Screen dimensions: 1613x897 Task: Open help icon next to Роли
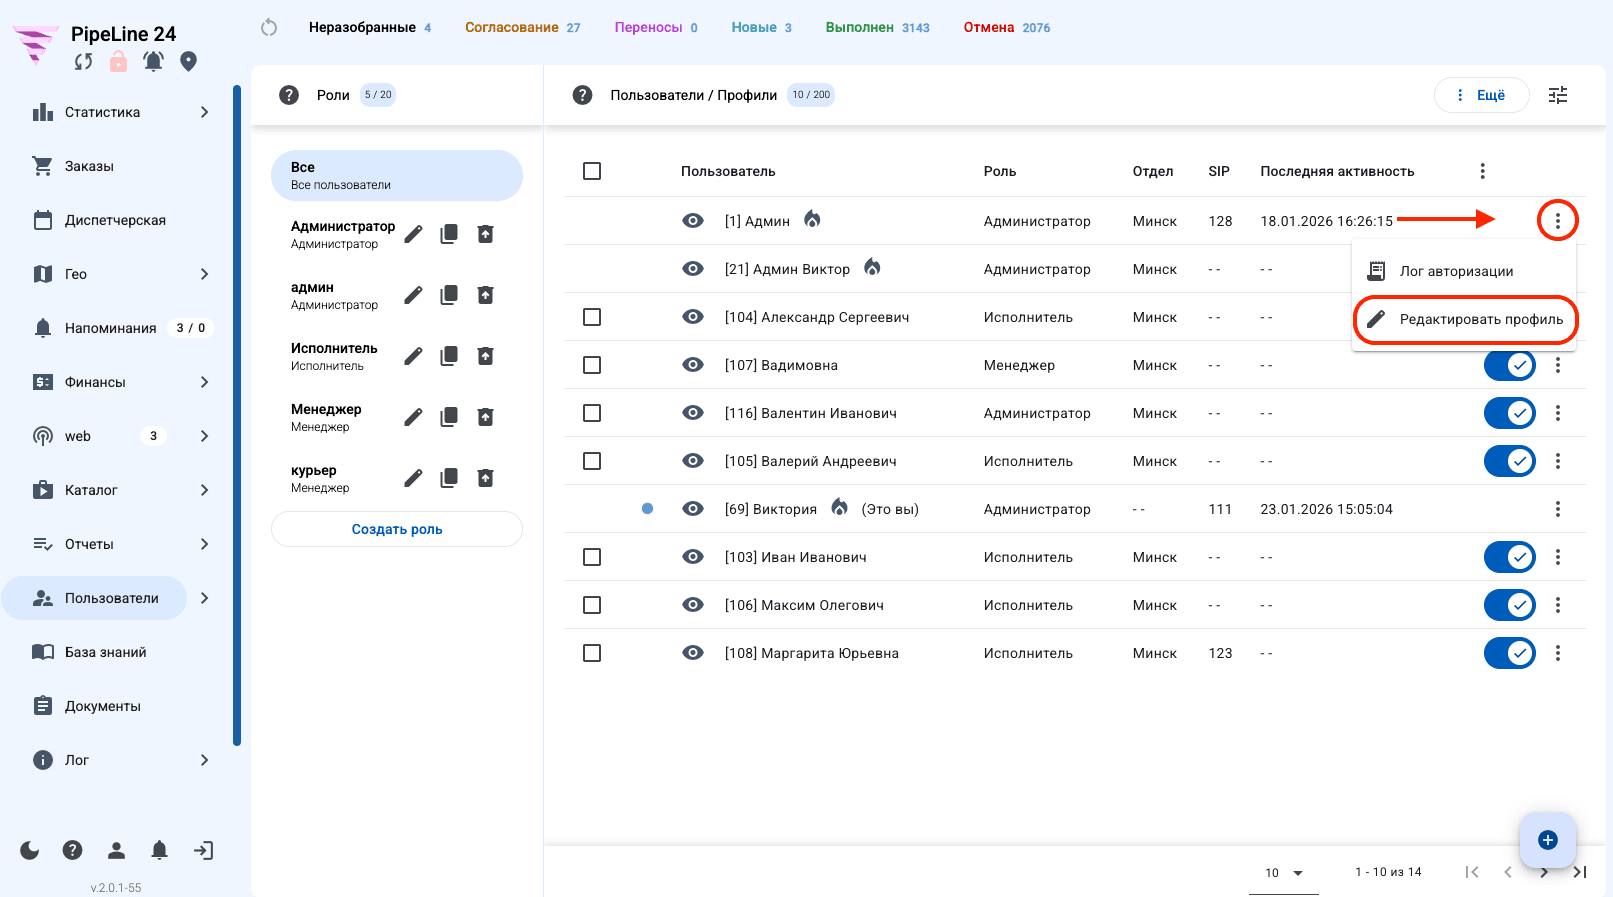tap(289, 95)
